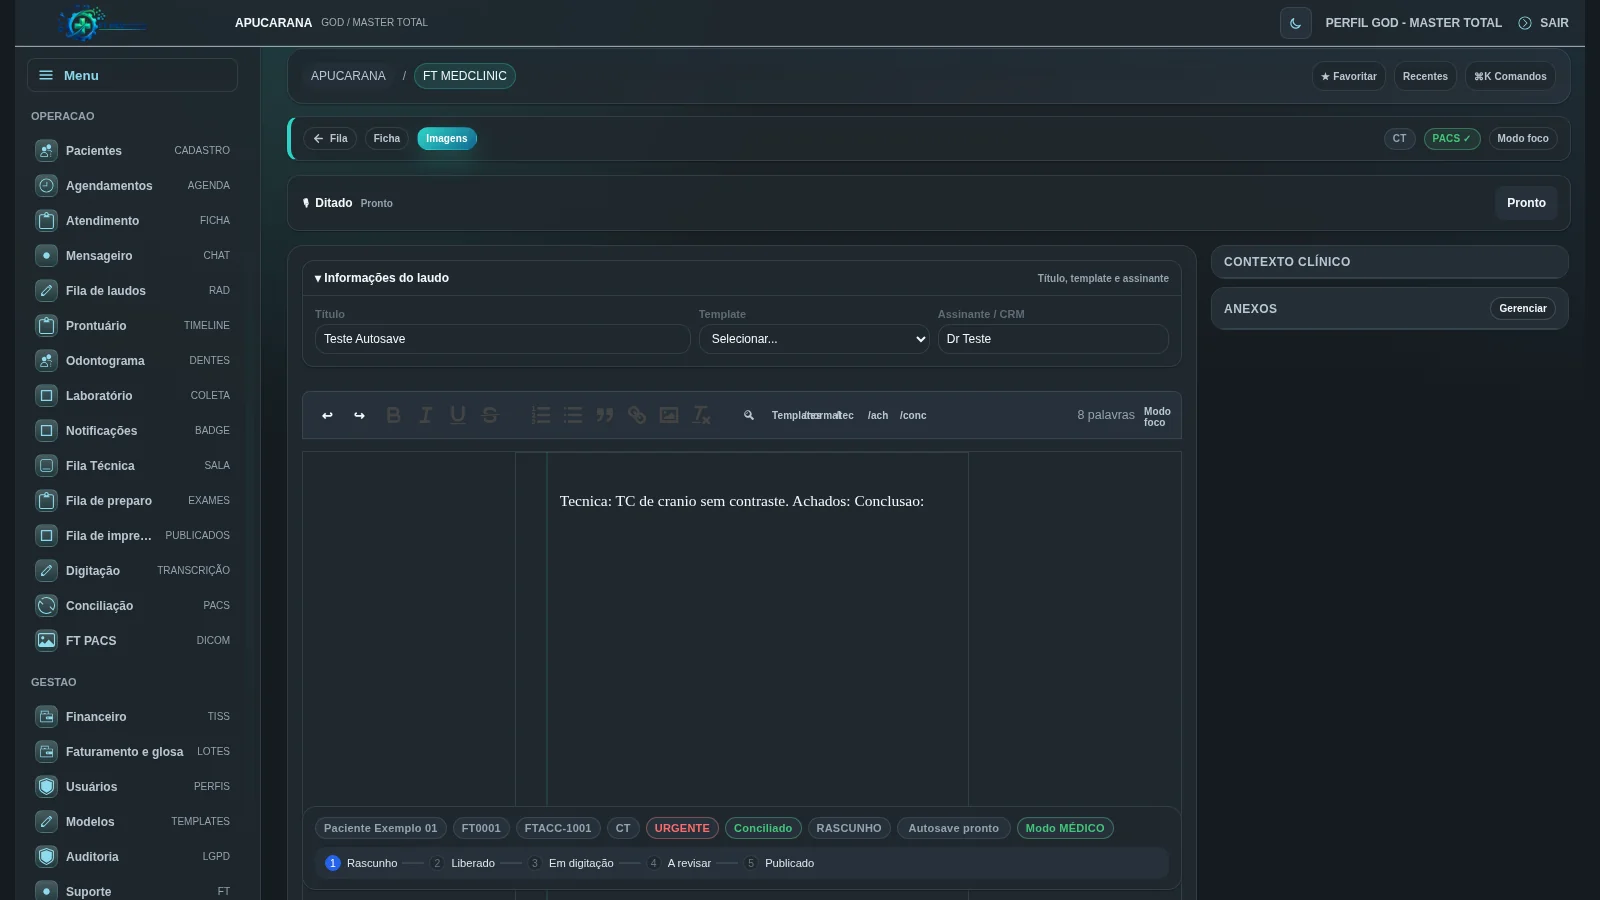Open Fila de laudos
Screen dimensions: 1600x900
click(x=132, y=291)
